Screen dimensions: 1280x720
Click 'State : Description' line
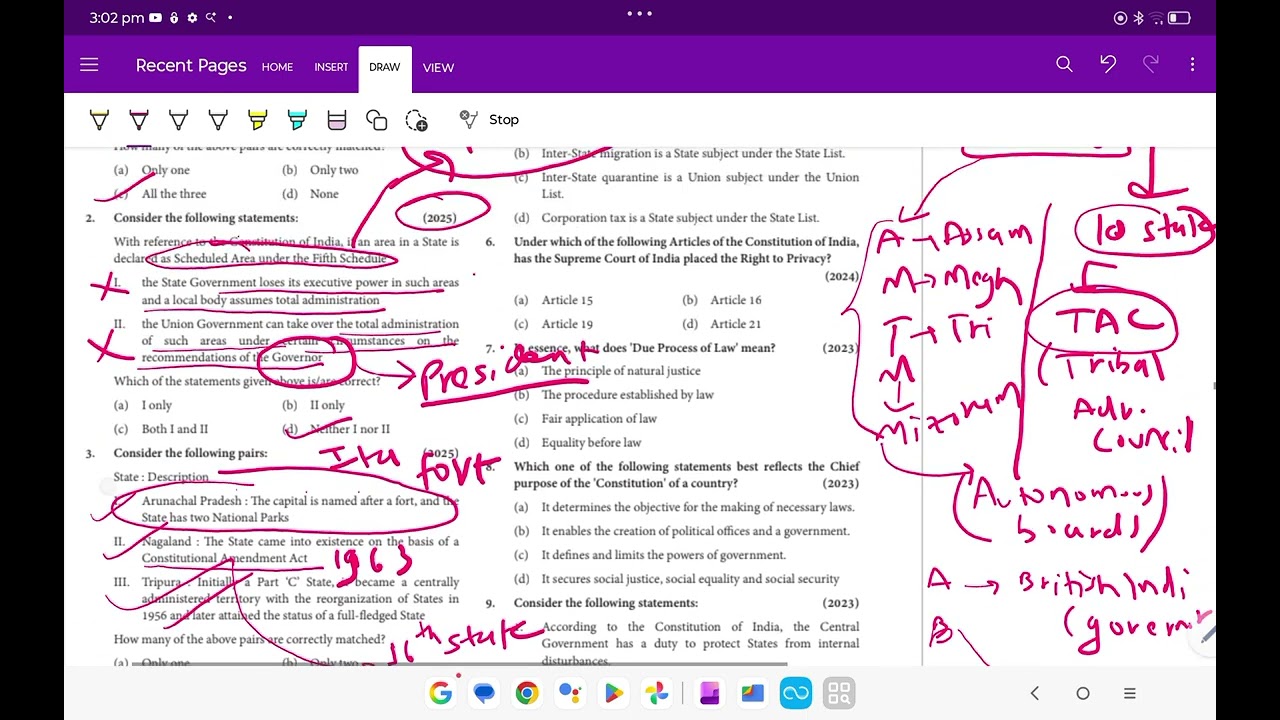tap(161, 477)
